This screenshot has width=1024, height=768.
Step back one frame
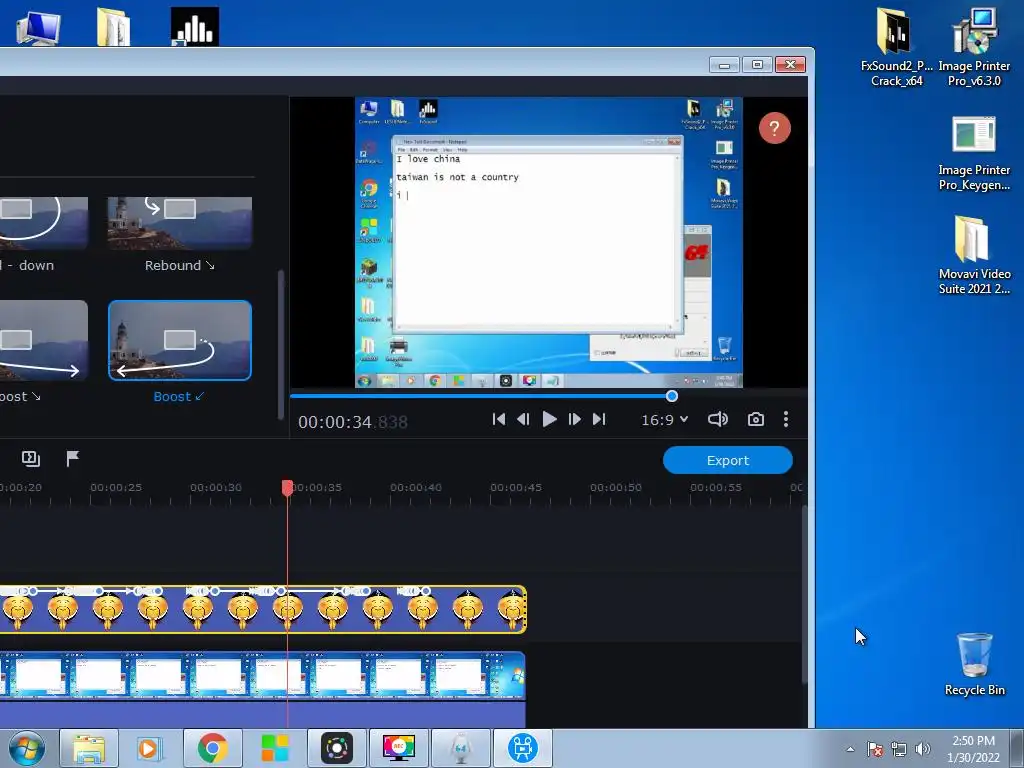[x=523, y=419]
